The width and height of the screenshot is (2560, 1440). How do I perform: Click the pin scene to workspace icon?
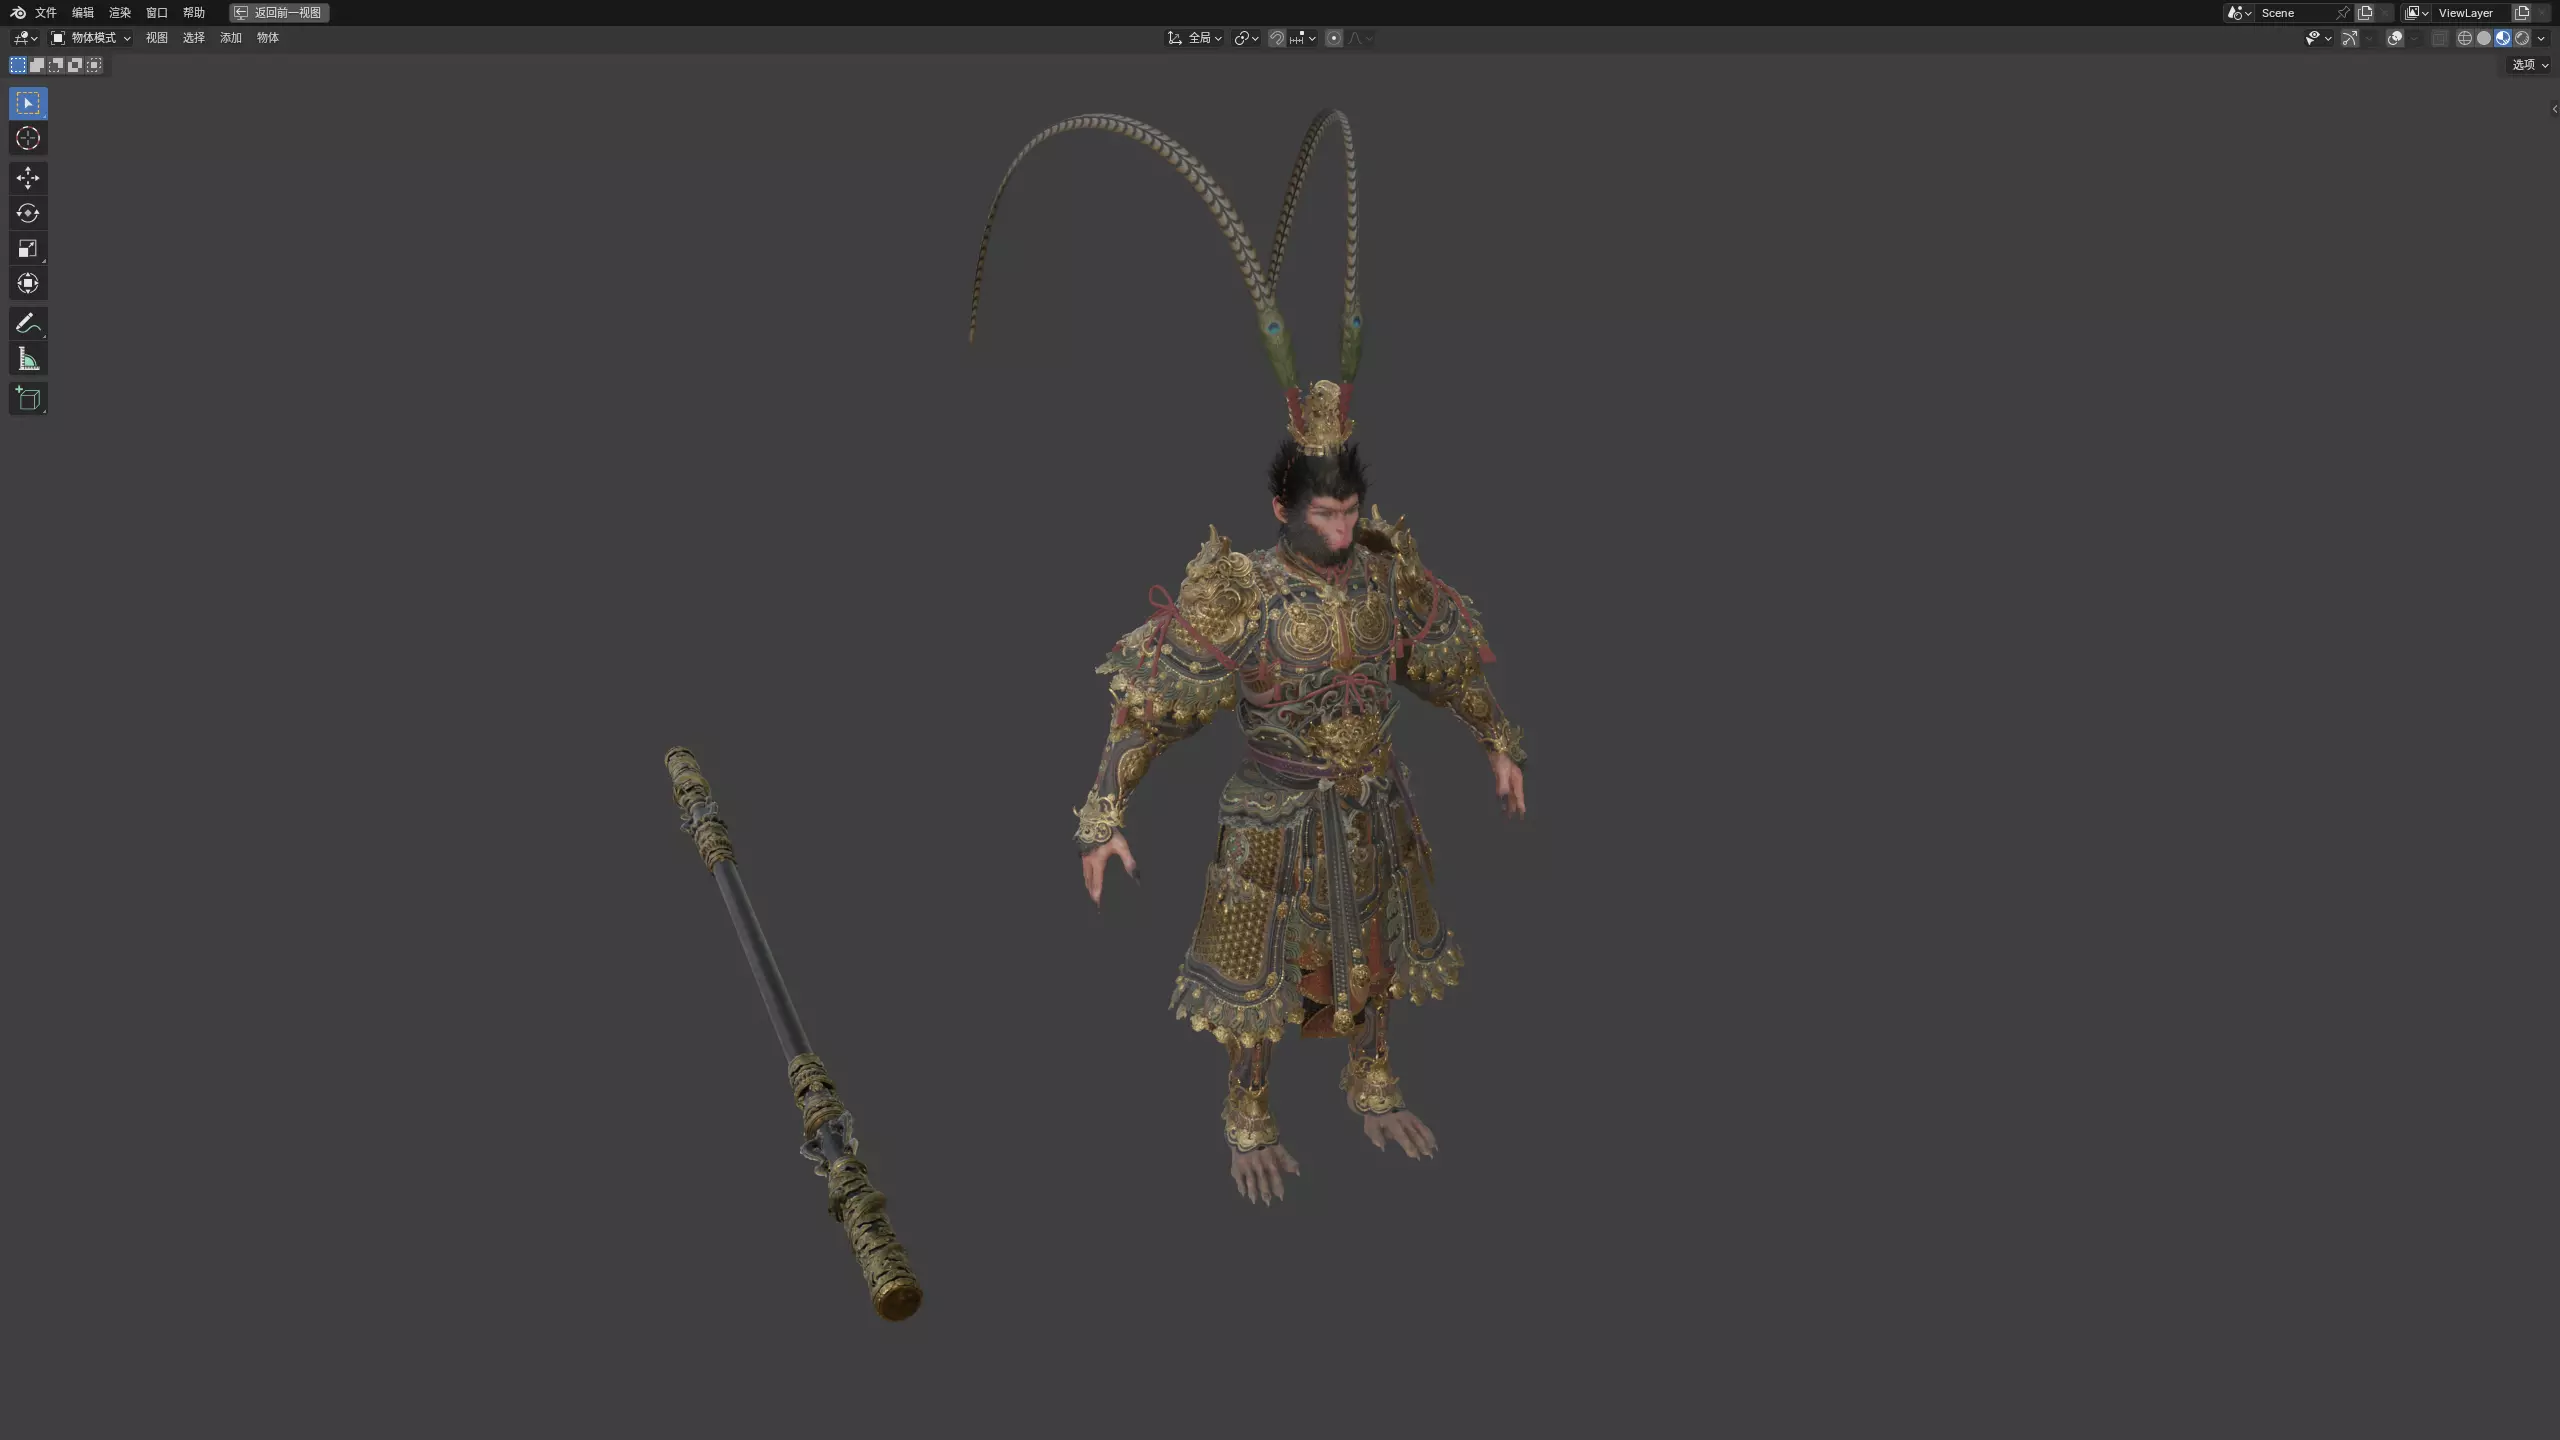(2342, 13)
